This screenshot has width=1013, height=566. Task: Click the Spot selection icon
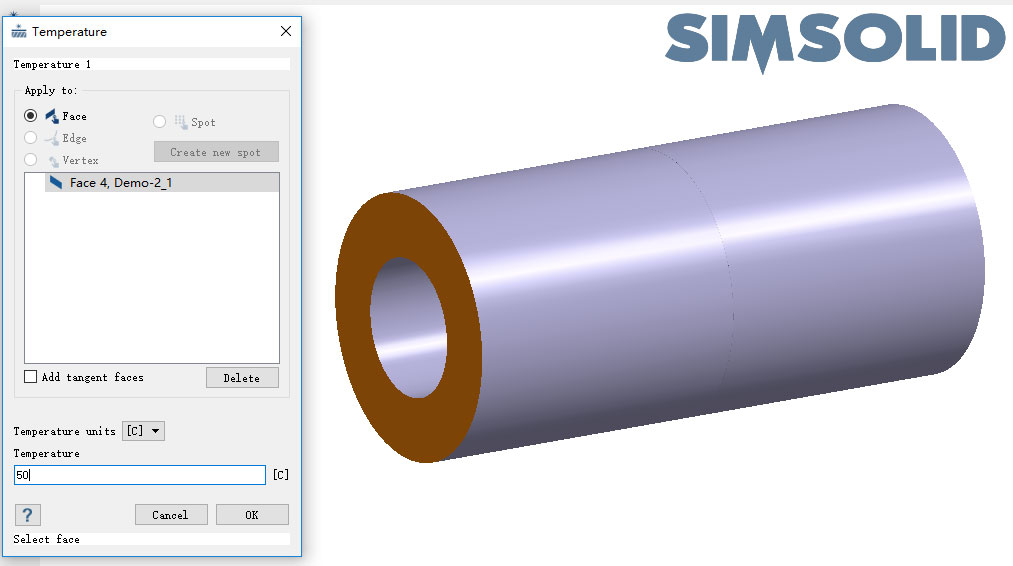coord(180,122)
